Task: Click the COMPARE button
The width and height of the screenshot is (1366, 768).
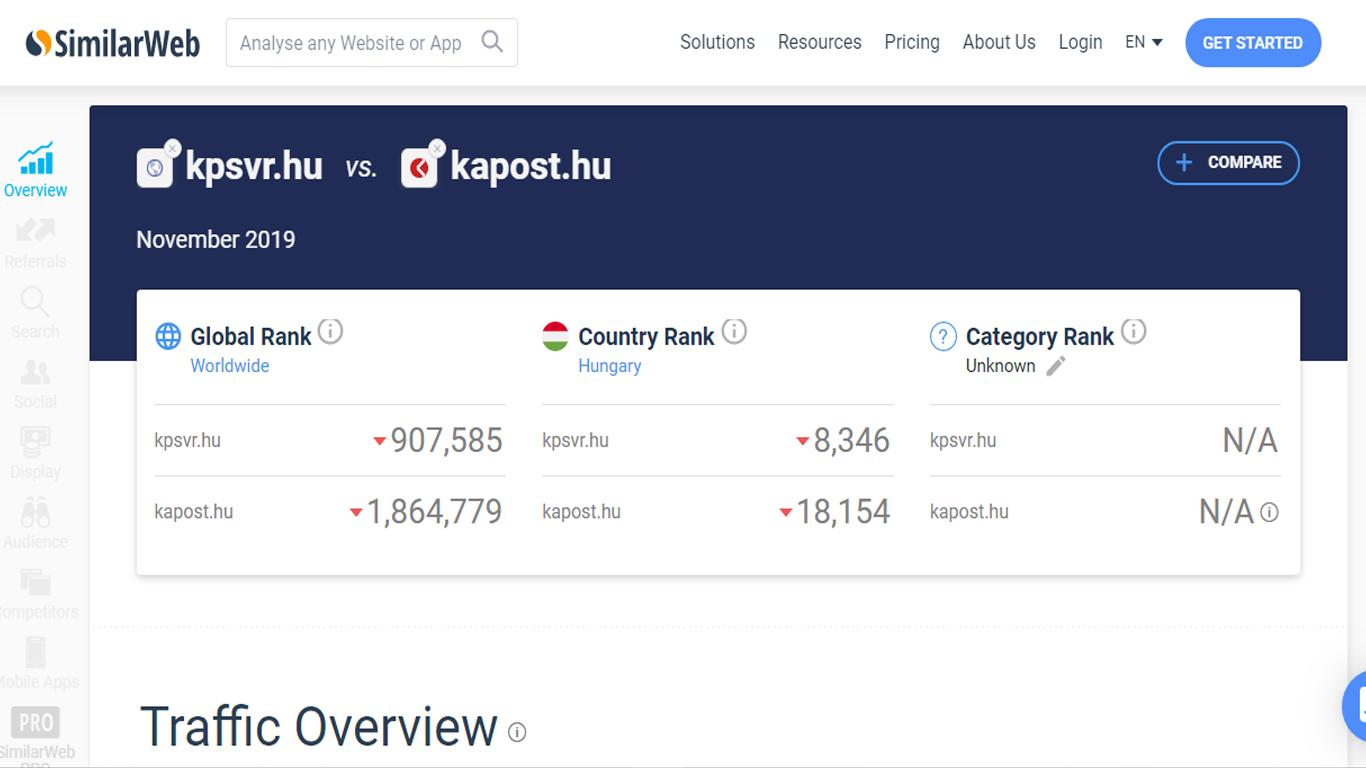Action: tap(1229, 163)
